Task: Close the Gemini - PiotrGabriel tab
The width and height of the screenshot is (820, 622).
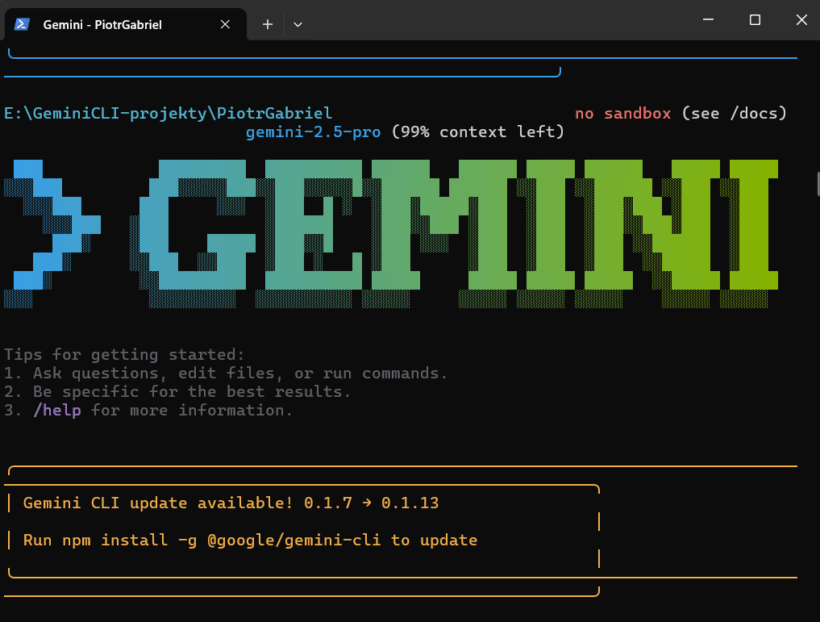Action: click(225, 25)
